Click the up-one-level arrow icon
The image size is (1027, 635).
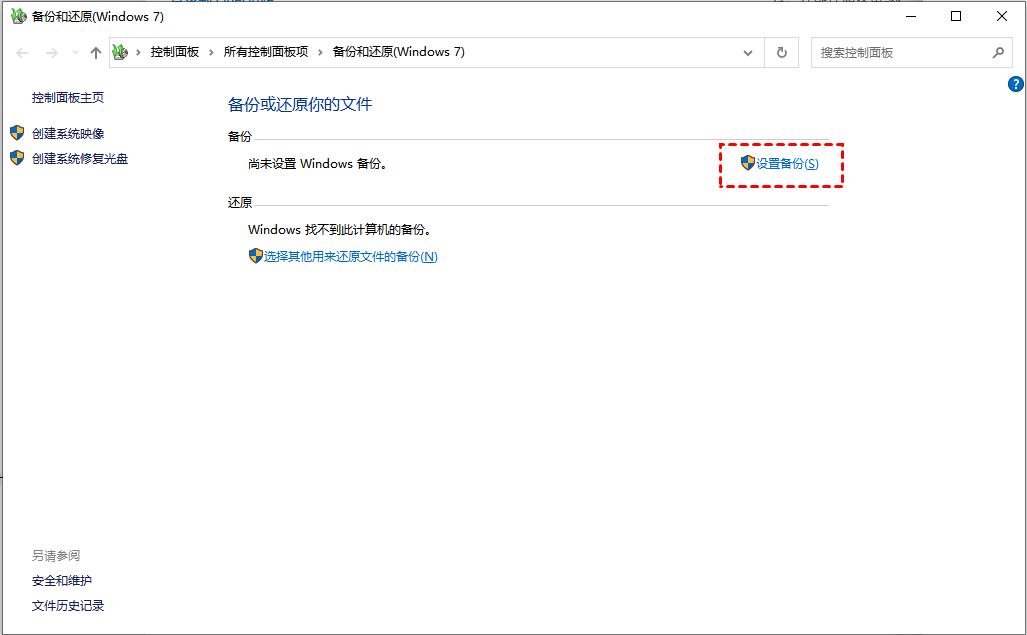click(x=94, y=52)
